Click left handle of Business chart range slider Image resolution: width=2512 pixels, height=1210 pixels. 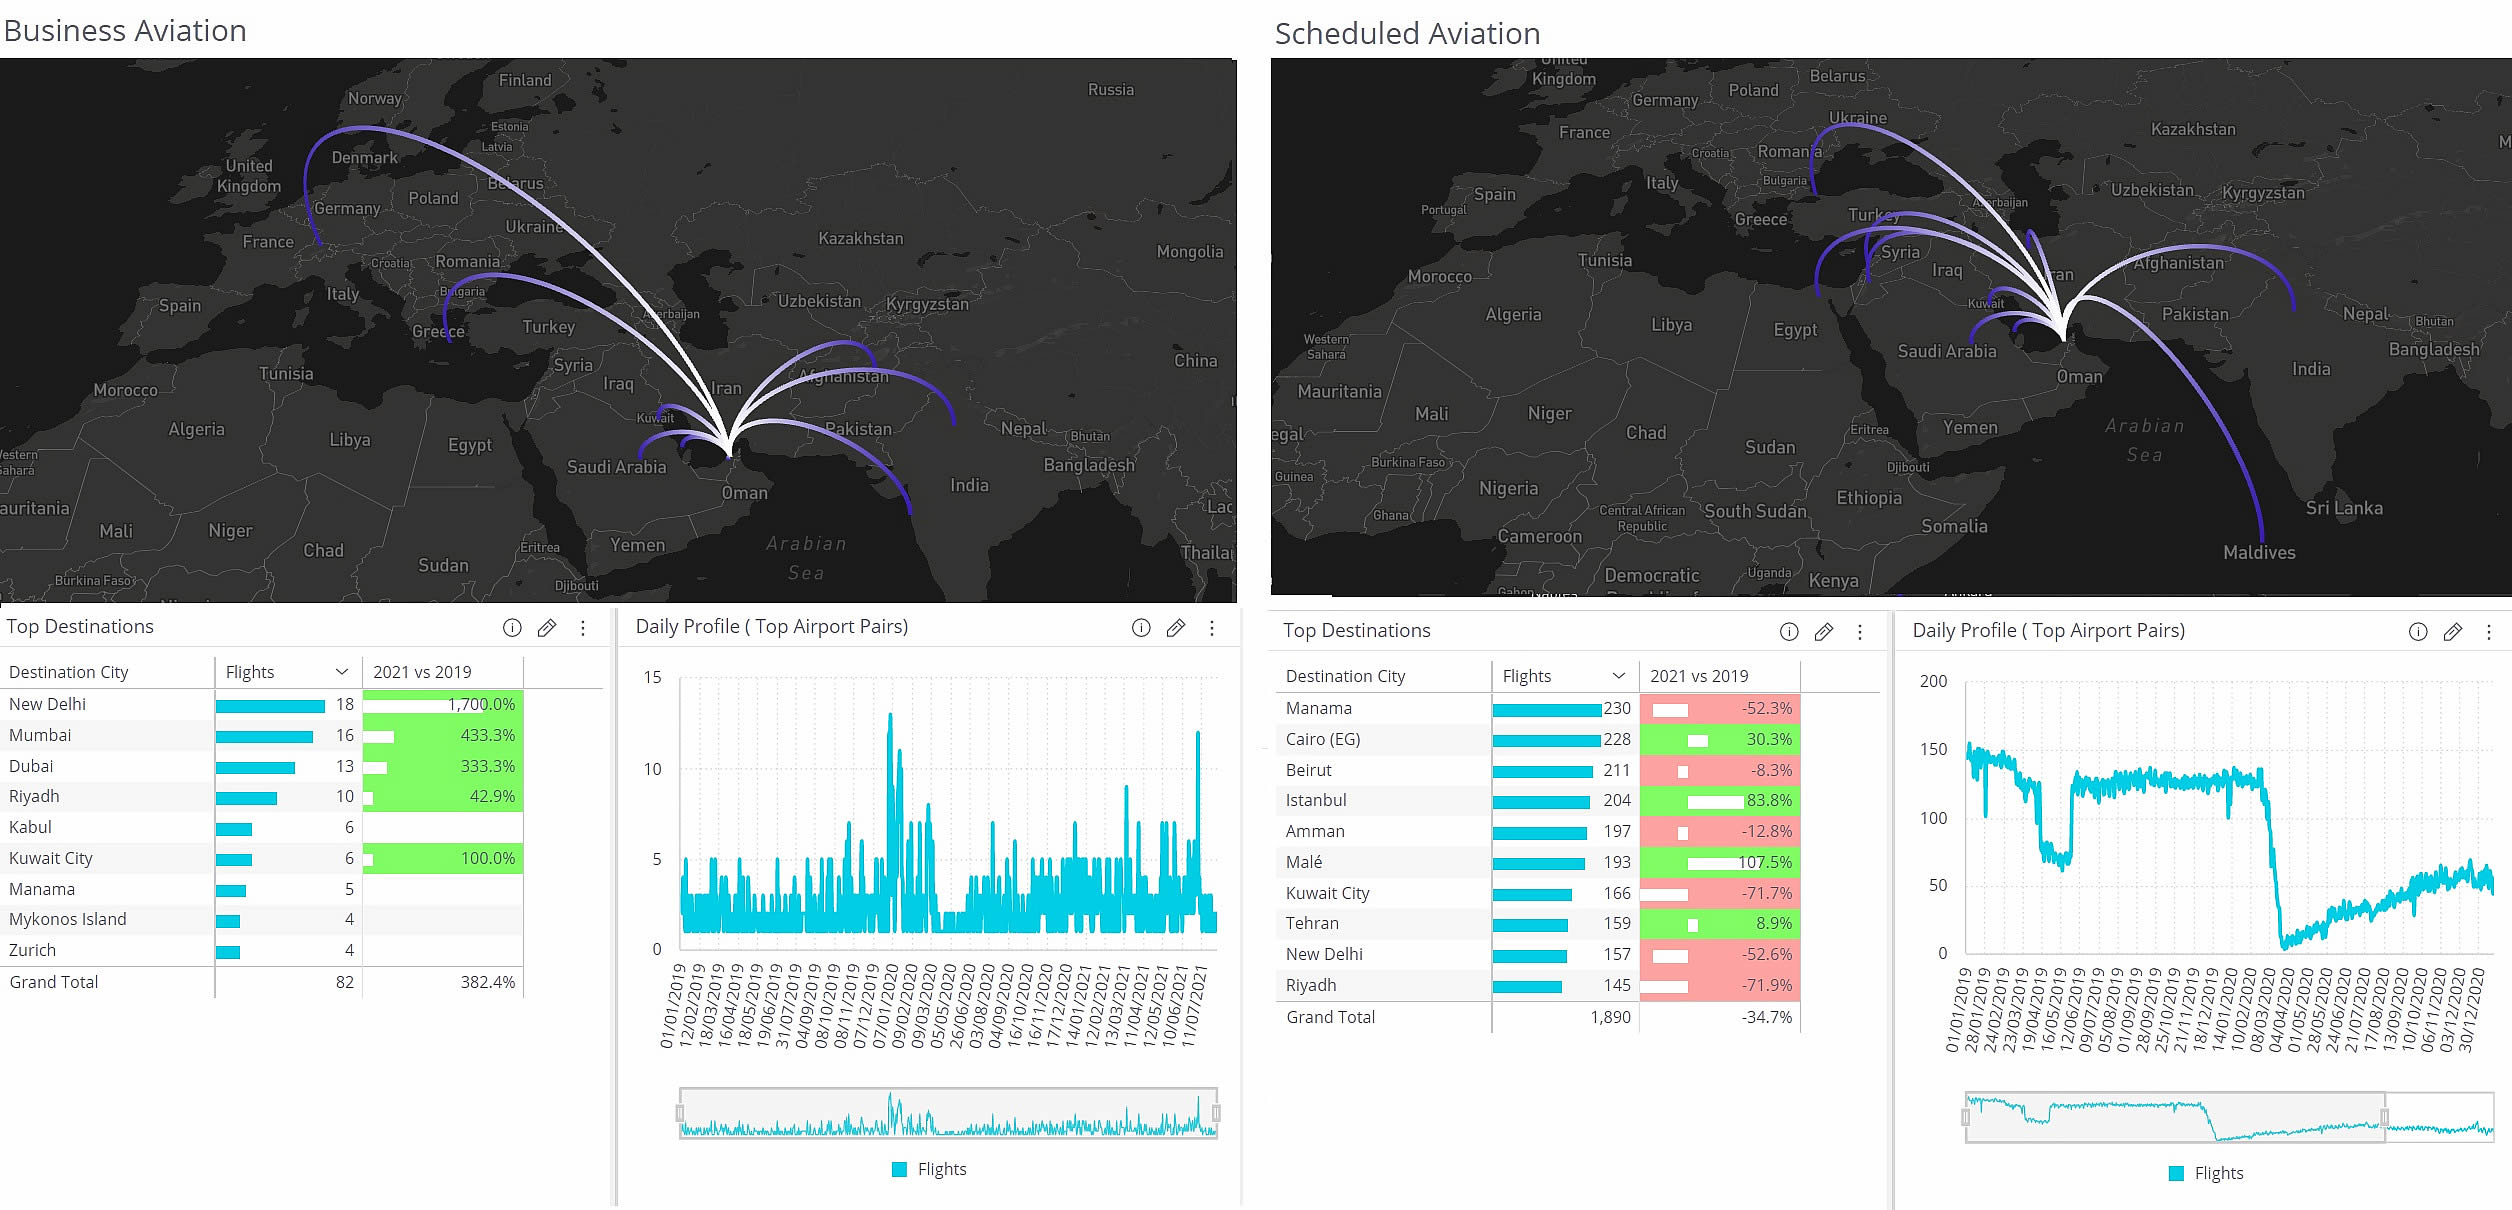click(680, 1113)
